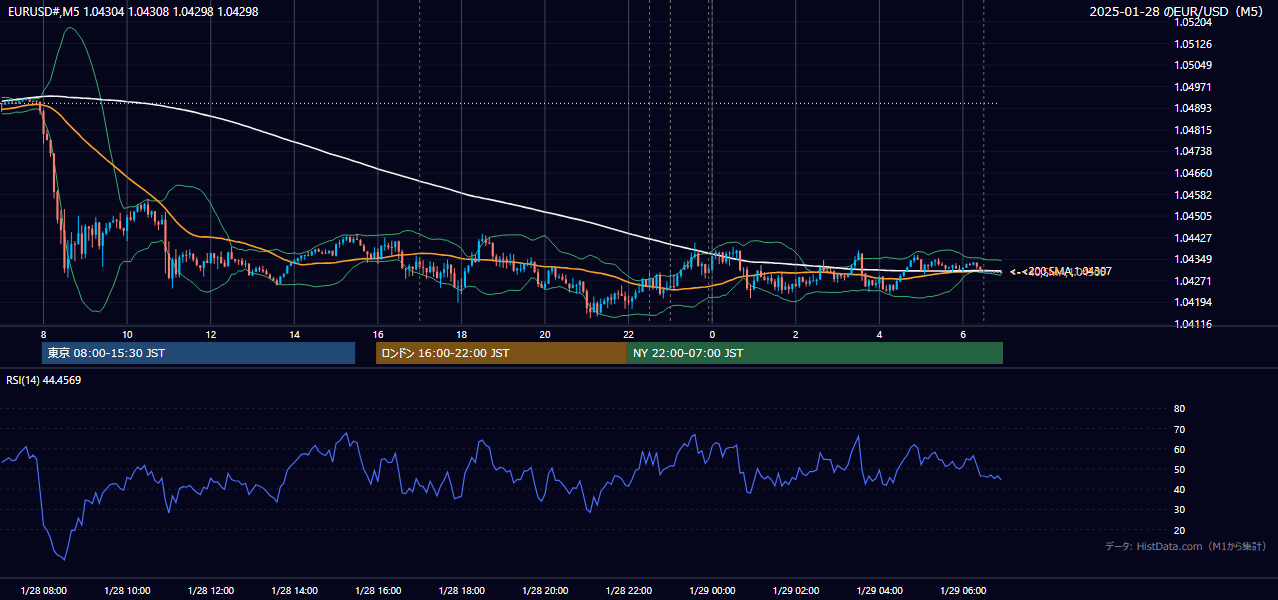Click price axis value 1.05049
The image size is (1278, 600).
point(1193,65)
